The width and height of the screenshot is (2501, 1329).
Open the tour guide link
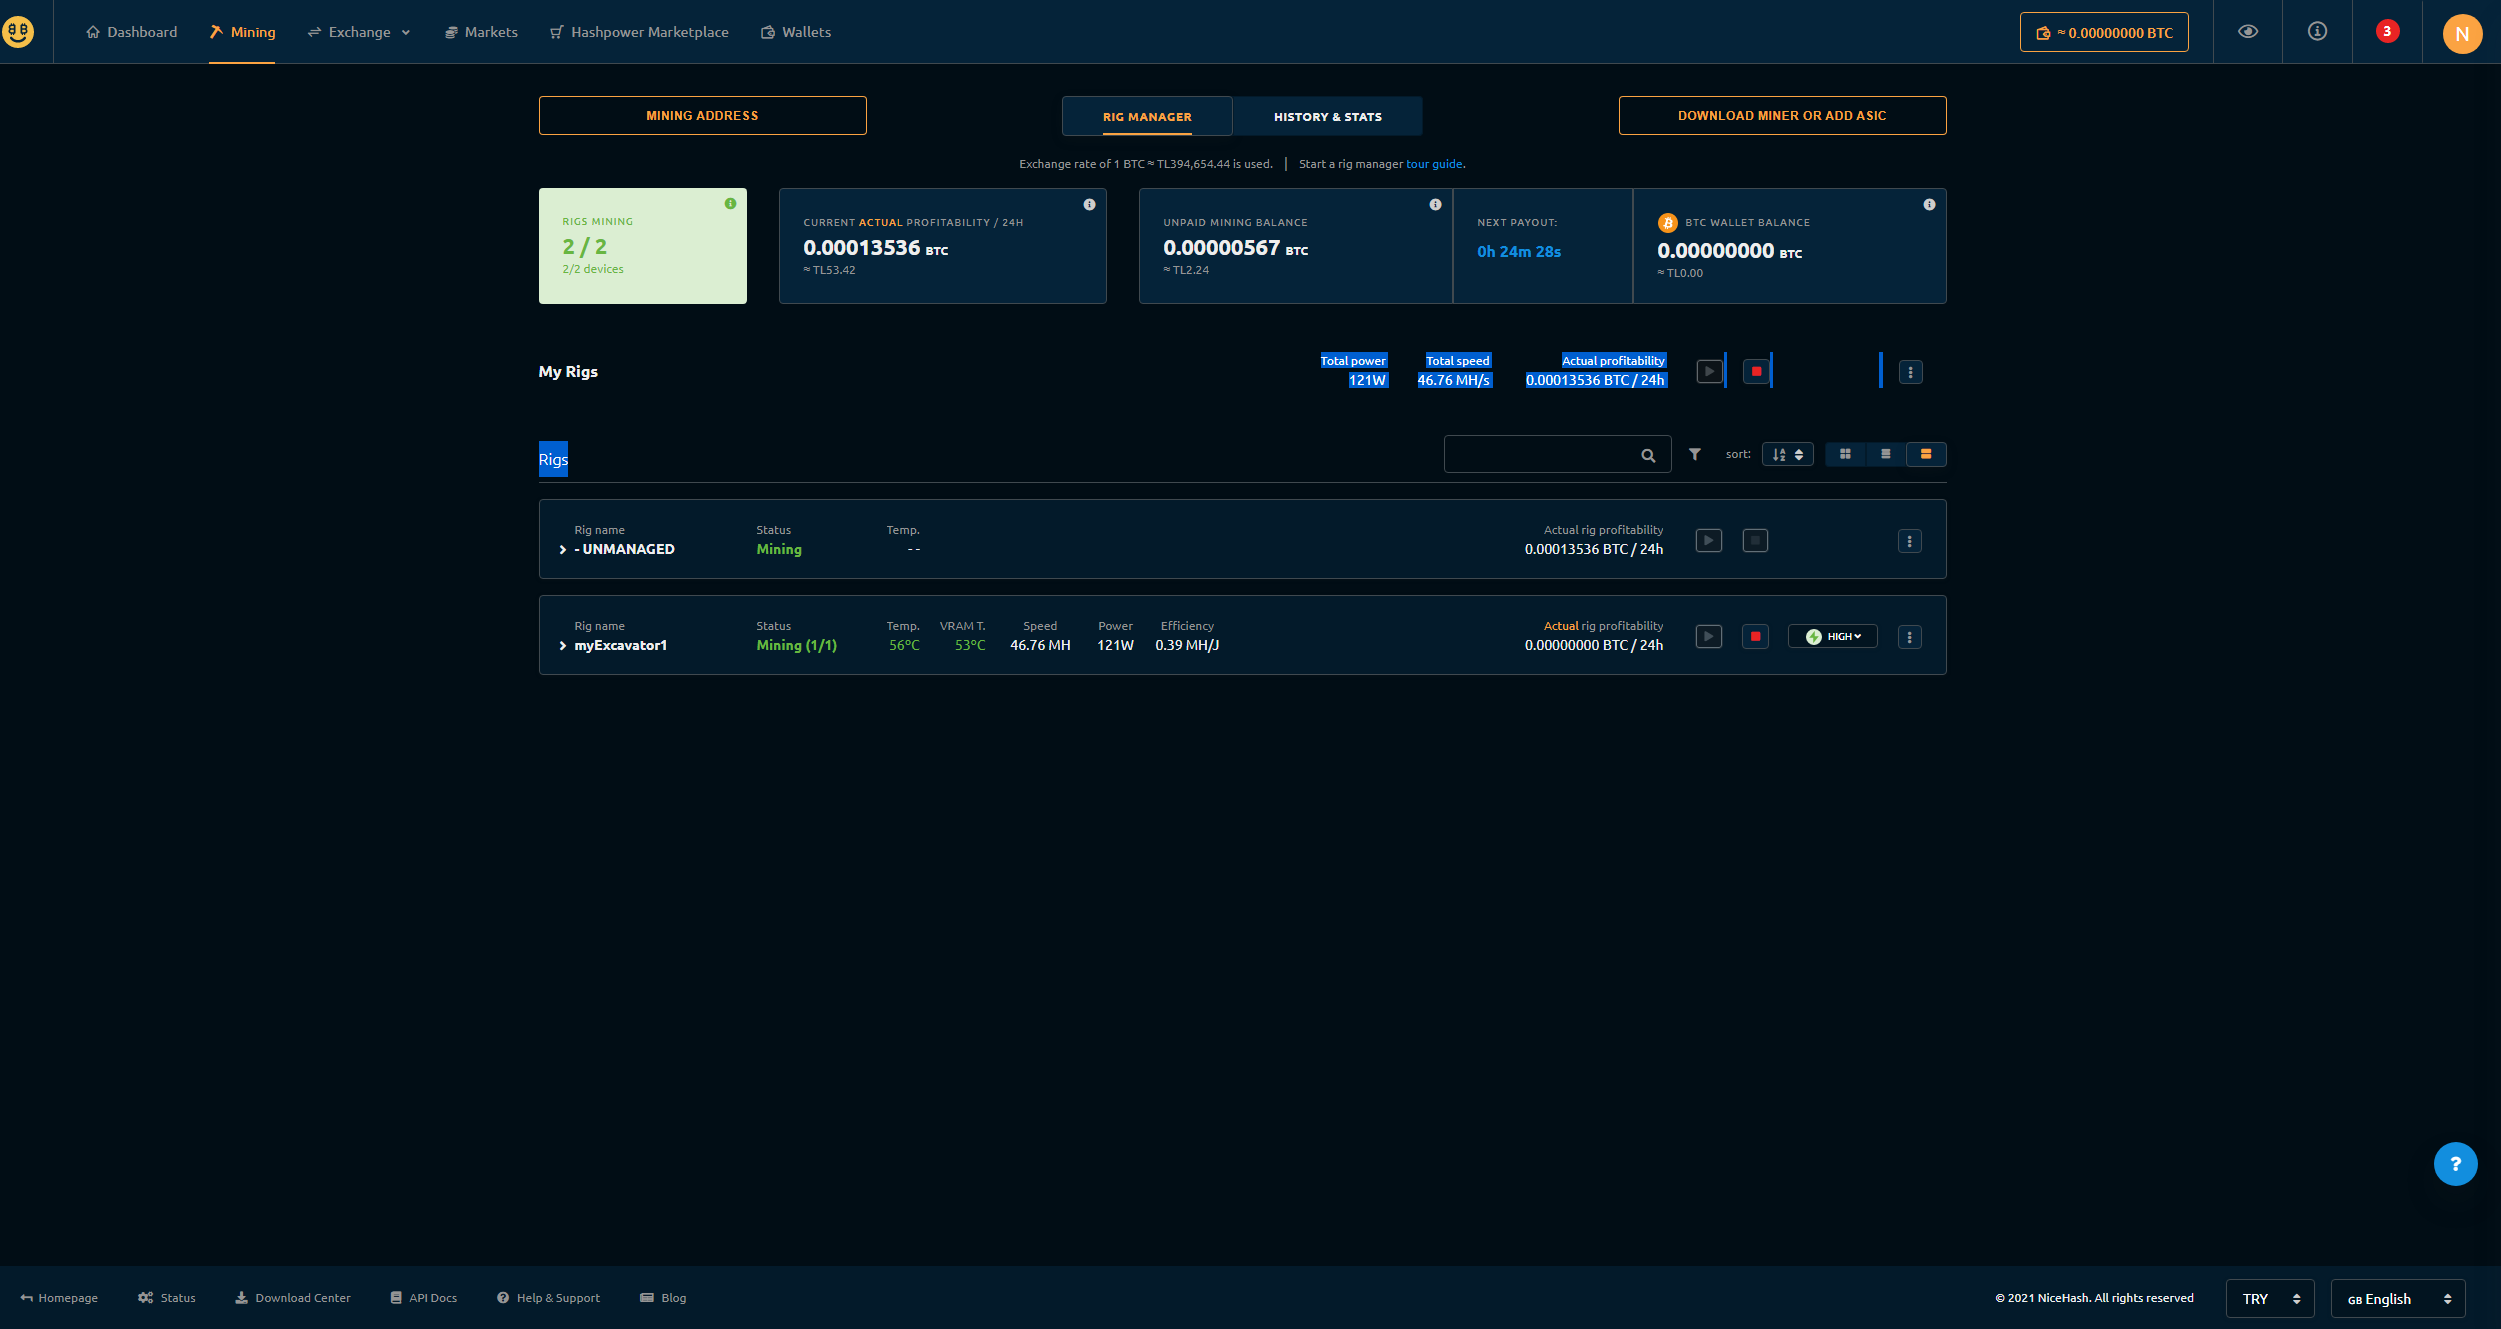(x=1433, y=164)
